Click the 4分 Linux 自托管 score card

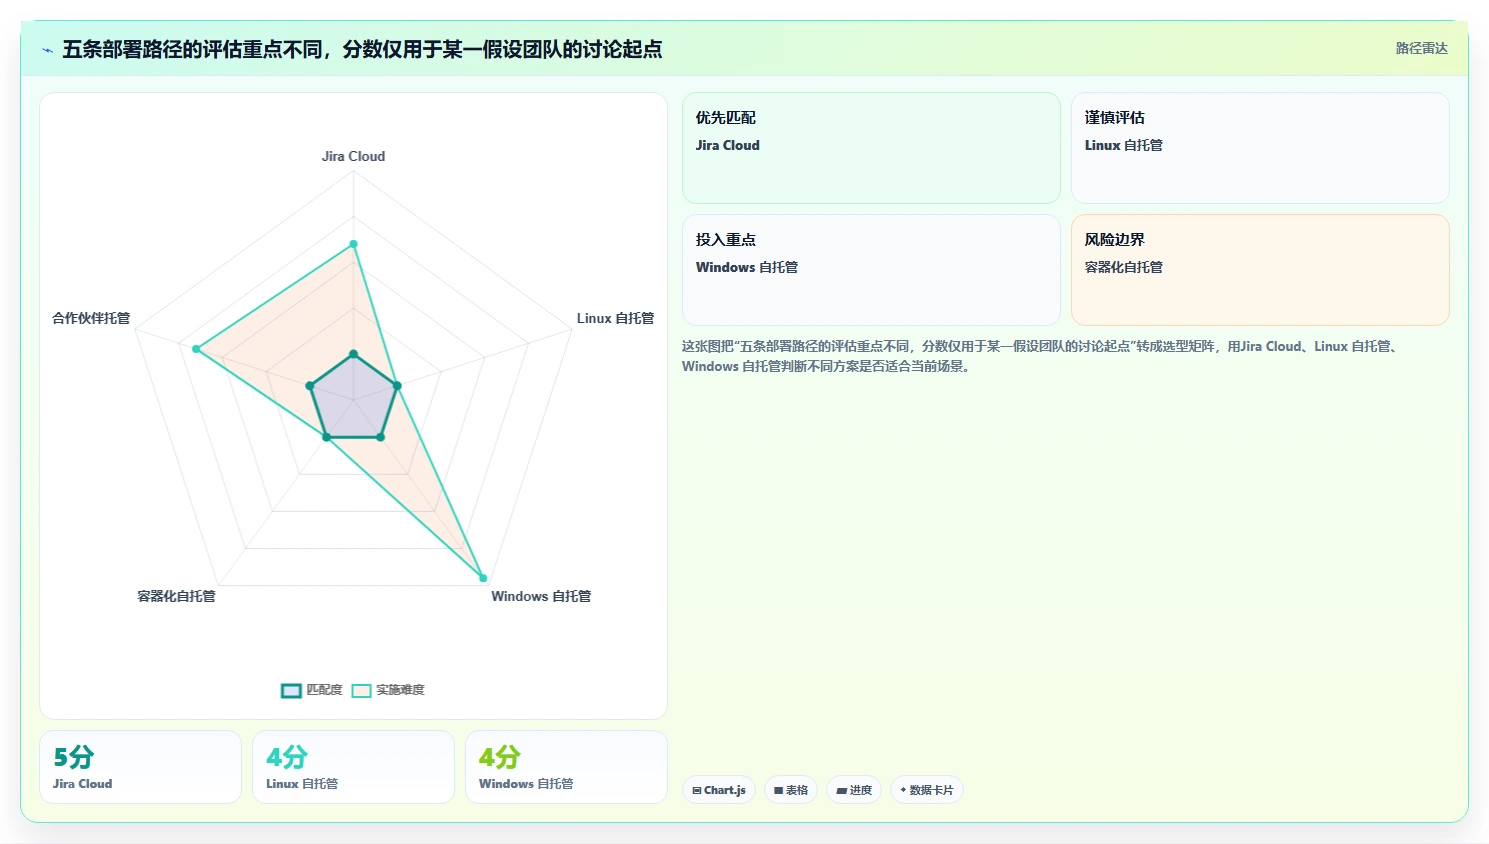pyautogui.click(x=353, y=767)
